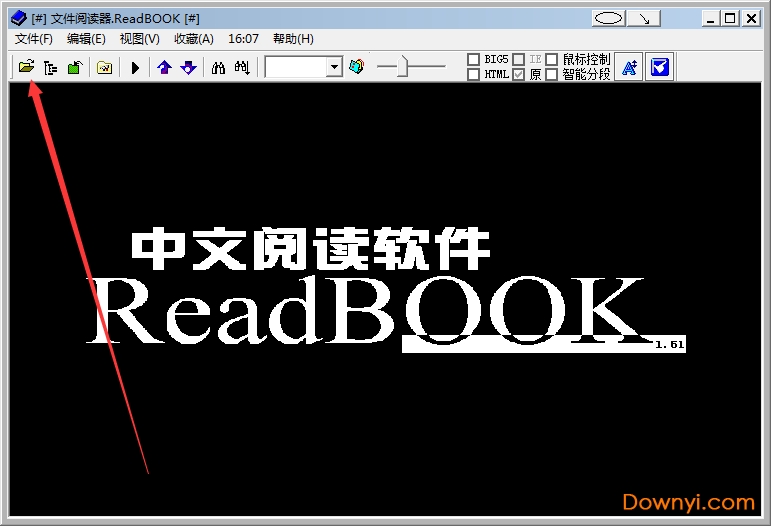The image size is (771, 526).
Task: Open the 收藏(A) menu
Action: 193,39
